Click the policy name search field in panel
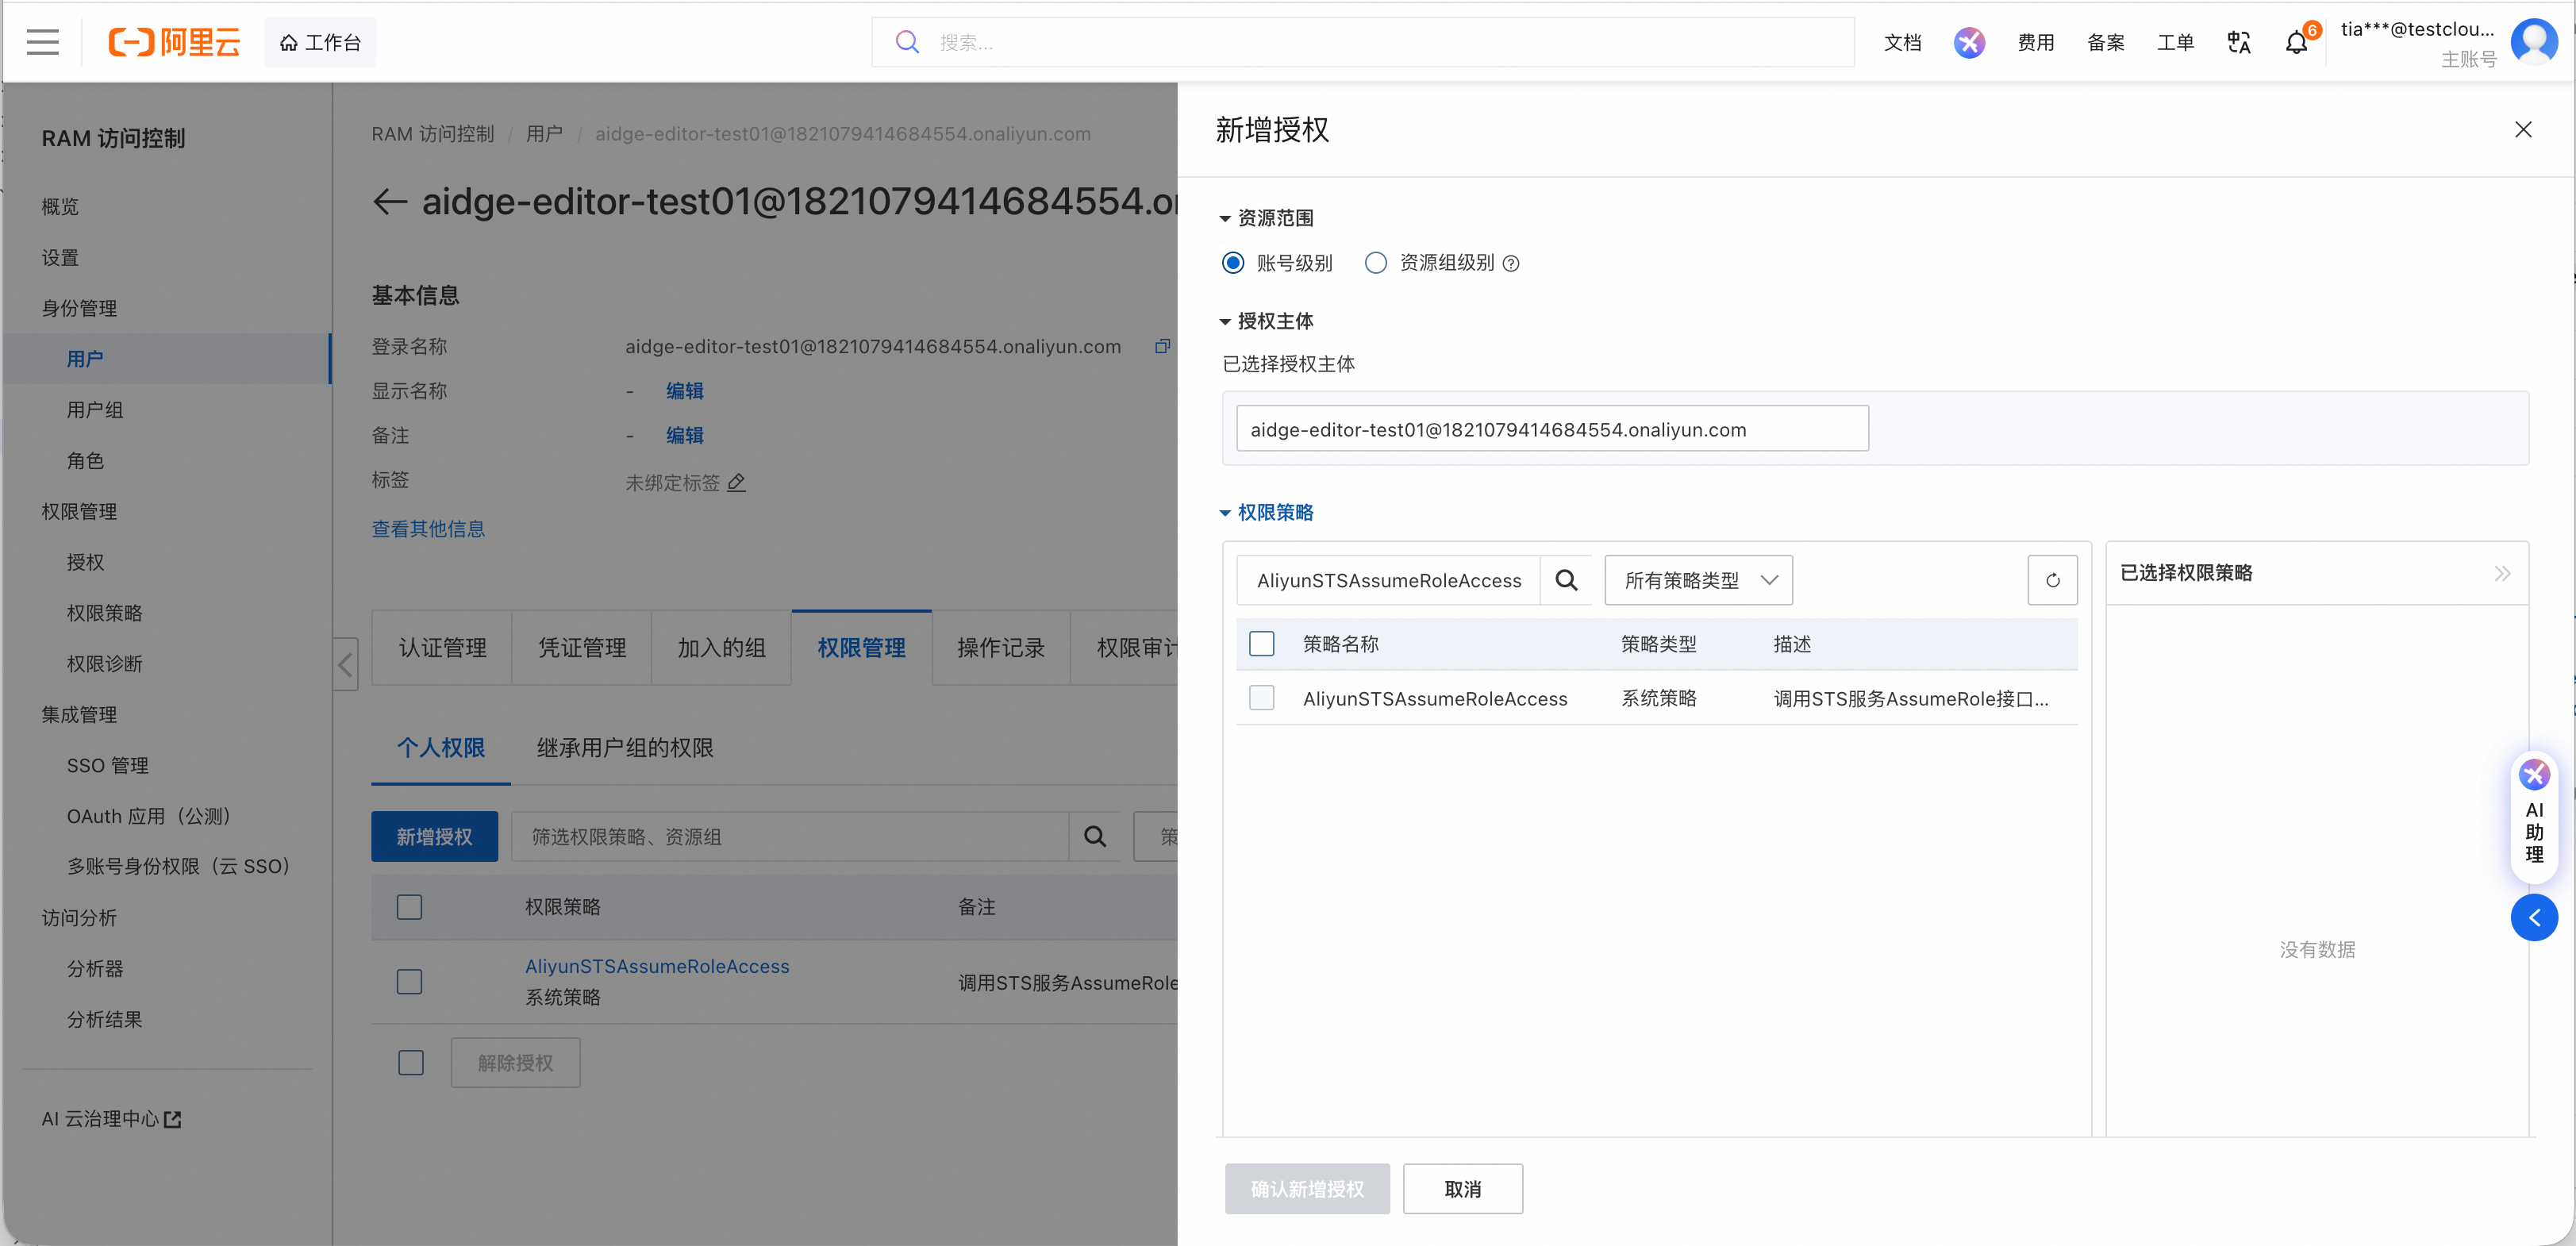 pos(1389,580)
